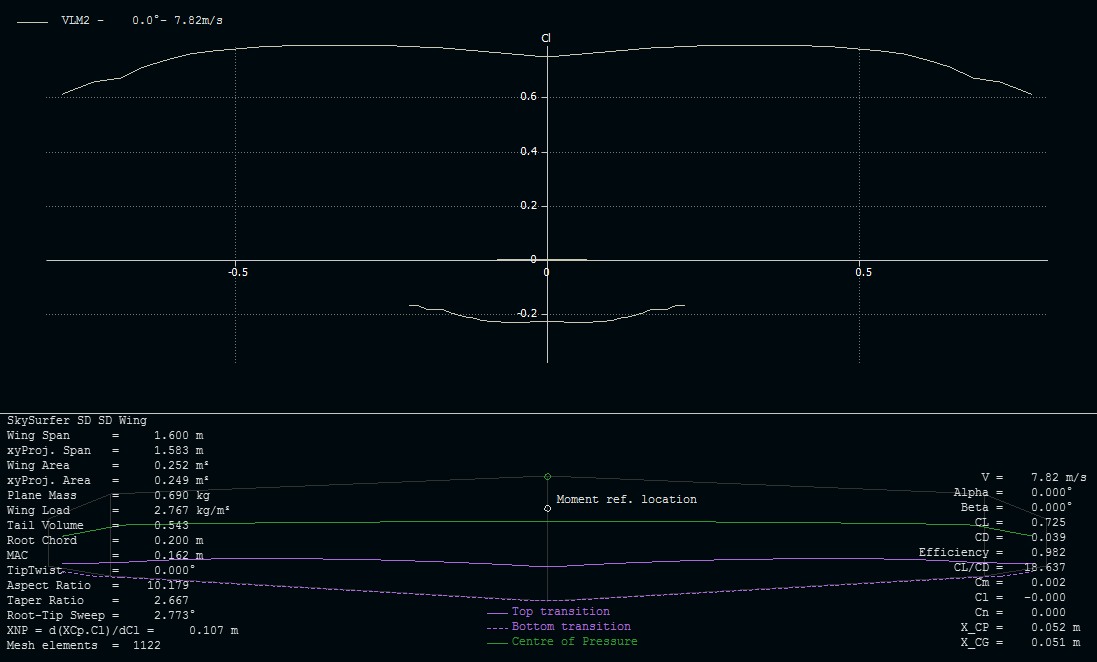
Task: Click the SkySurfer SD SD Wing title
Action: [x=77, y=421]
